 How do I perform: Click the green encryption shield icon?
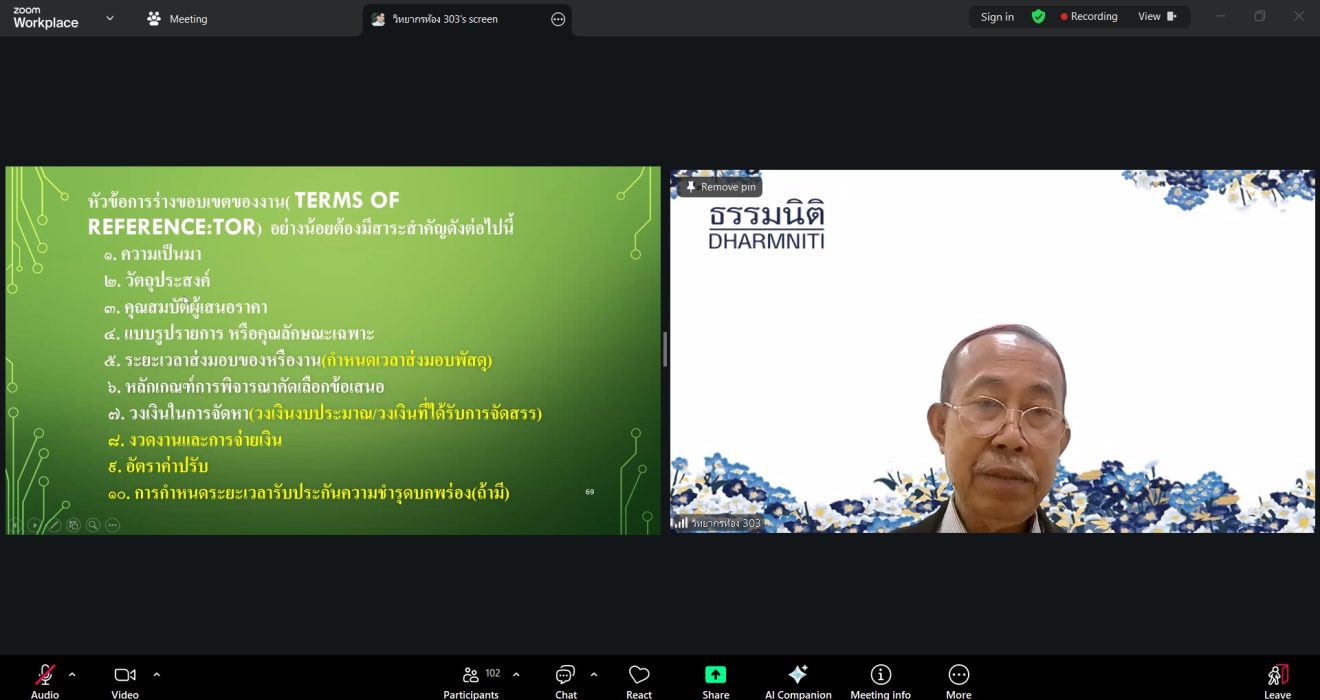pos(1038,17)
